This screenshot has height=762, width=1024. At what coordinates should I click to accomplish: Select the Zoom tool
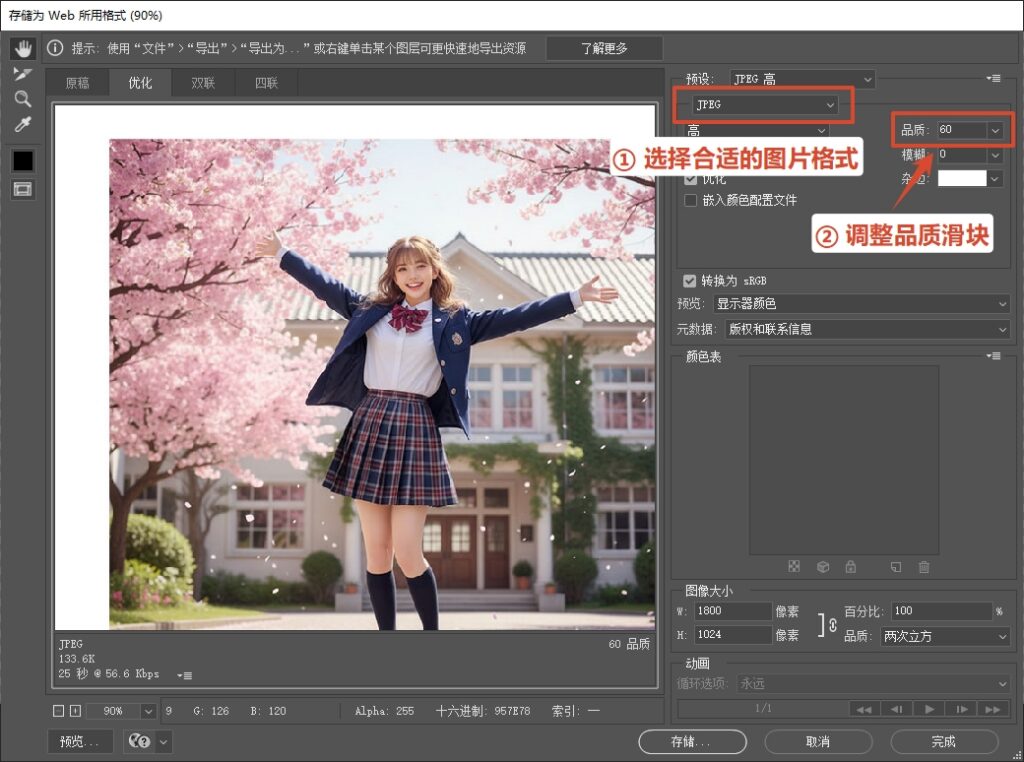(22, 99)
